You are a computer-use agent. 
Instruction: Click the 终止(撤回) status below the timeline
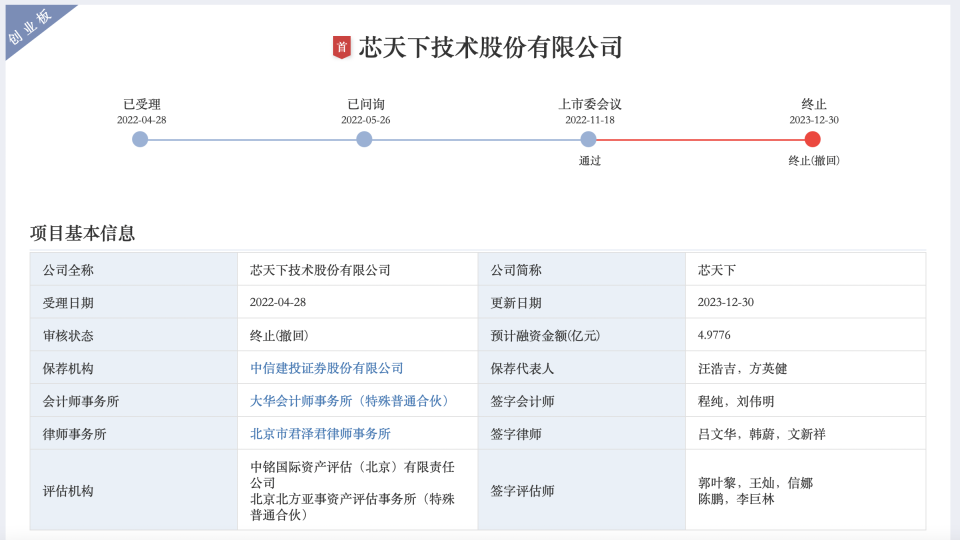814,161
